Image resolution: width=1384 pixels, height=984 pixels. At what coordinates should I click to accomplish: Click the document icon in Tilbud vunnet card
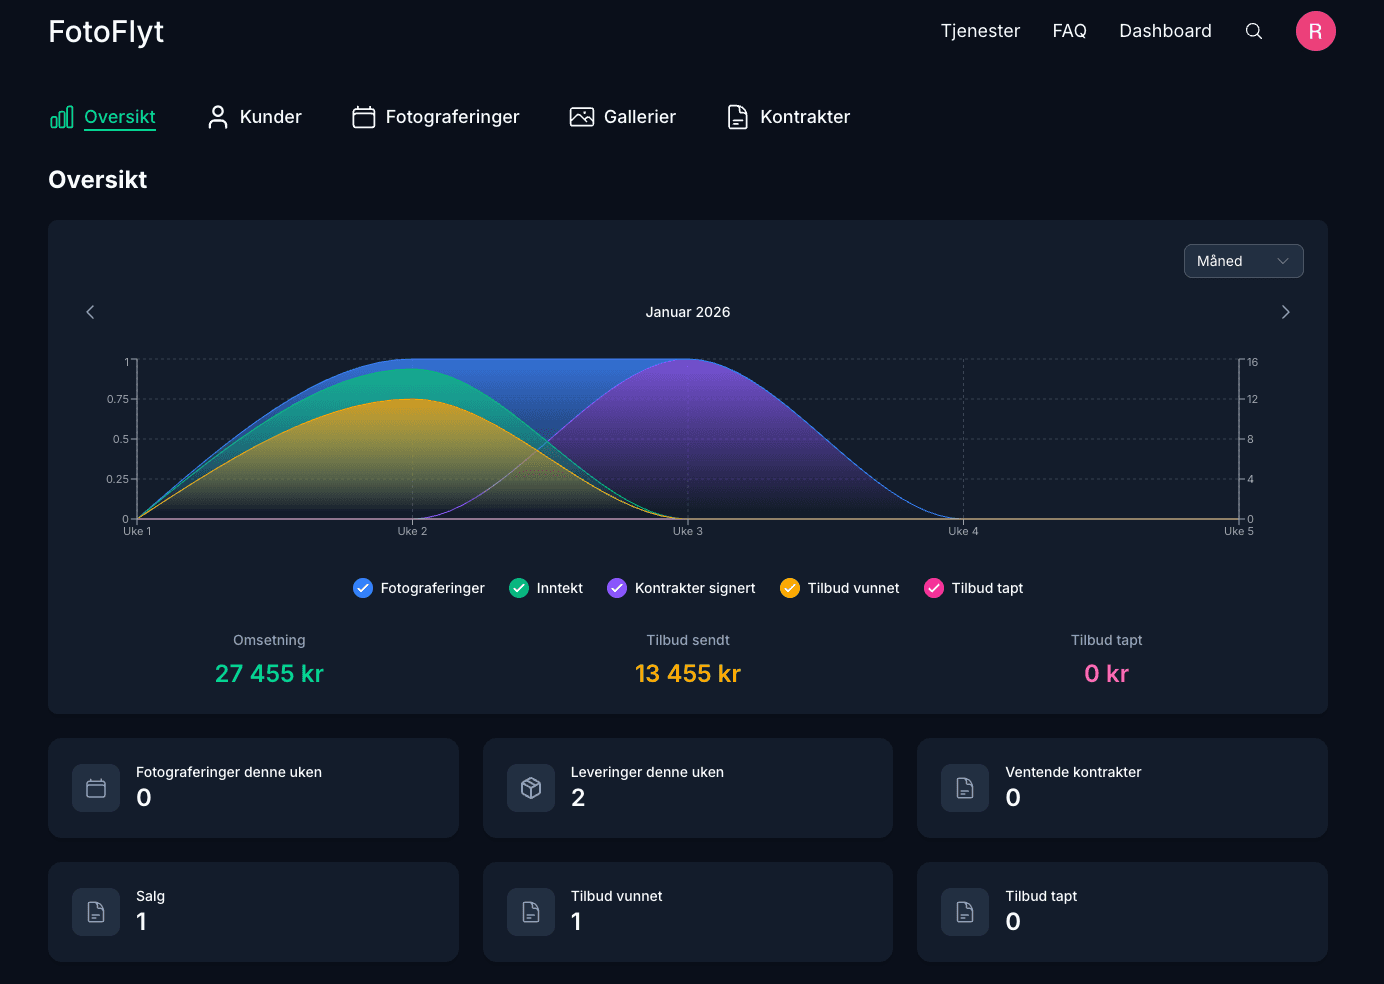coord(531,912)
